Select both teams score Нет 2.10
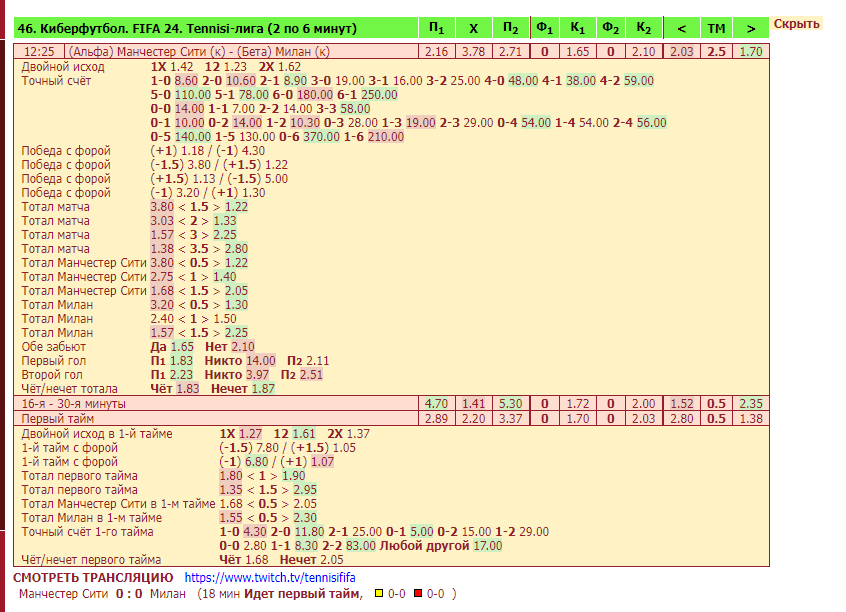Screen dimensions: 846x612 coord(243,348)
